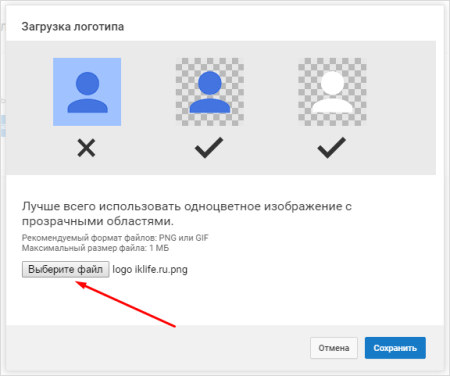The width and height of the screenshot is (450, 376).
Task: Click the Загрузка логотипа dialog title
Action: point(73,27)
